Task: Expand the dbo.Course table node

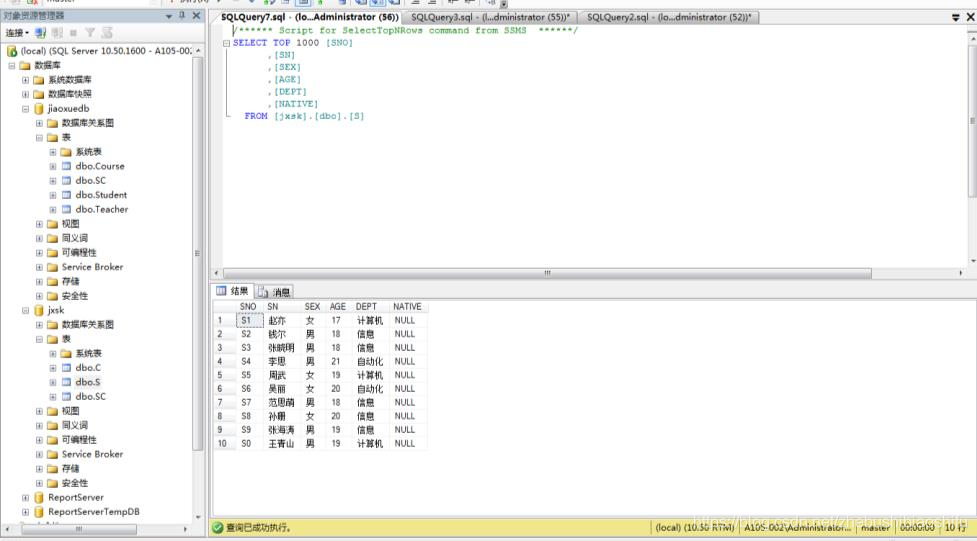Action: coord(53,167)
